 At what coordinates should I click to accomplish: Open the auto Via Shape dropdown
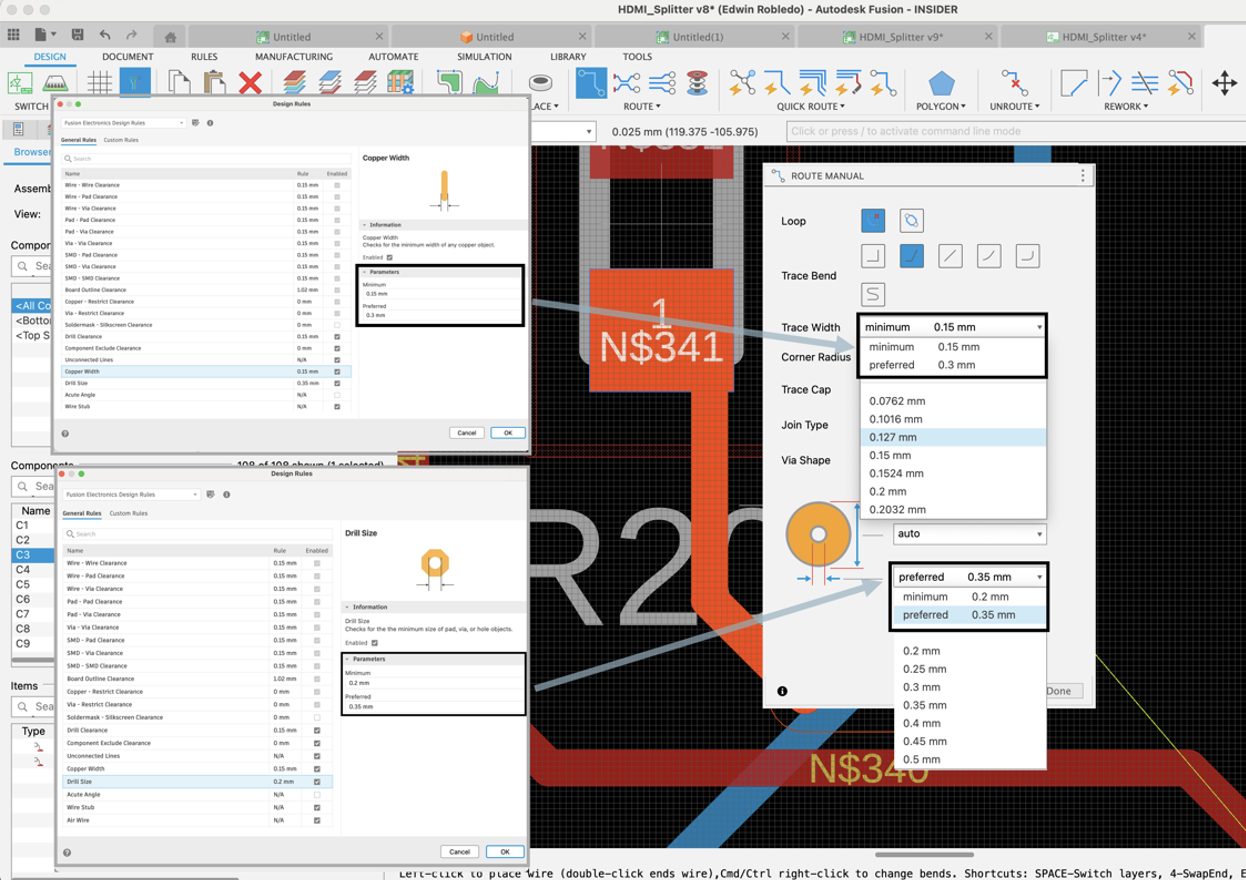(x=968, y=534)
